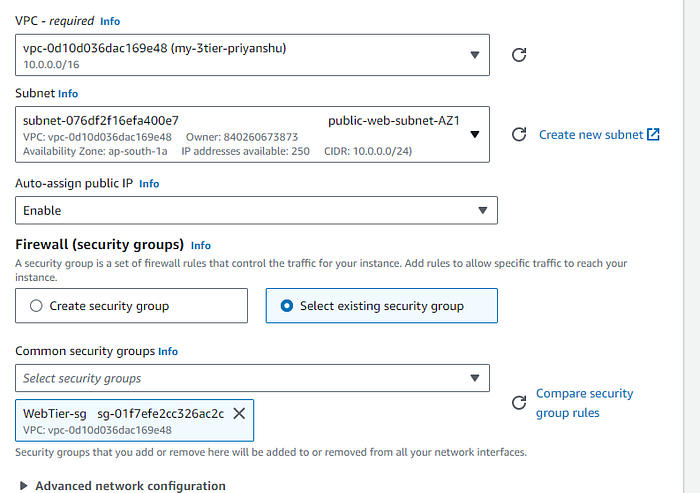This screenshot has width=700, height=493.
Task: Refresh the subnet list
Action: click(519, 134)
